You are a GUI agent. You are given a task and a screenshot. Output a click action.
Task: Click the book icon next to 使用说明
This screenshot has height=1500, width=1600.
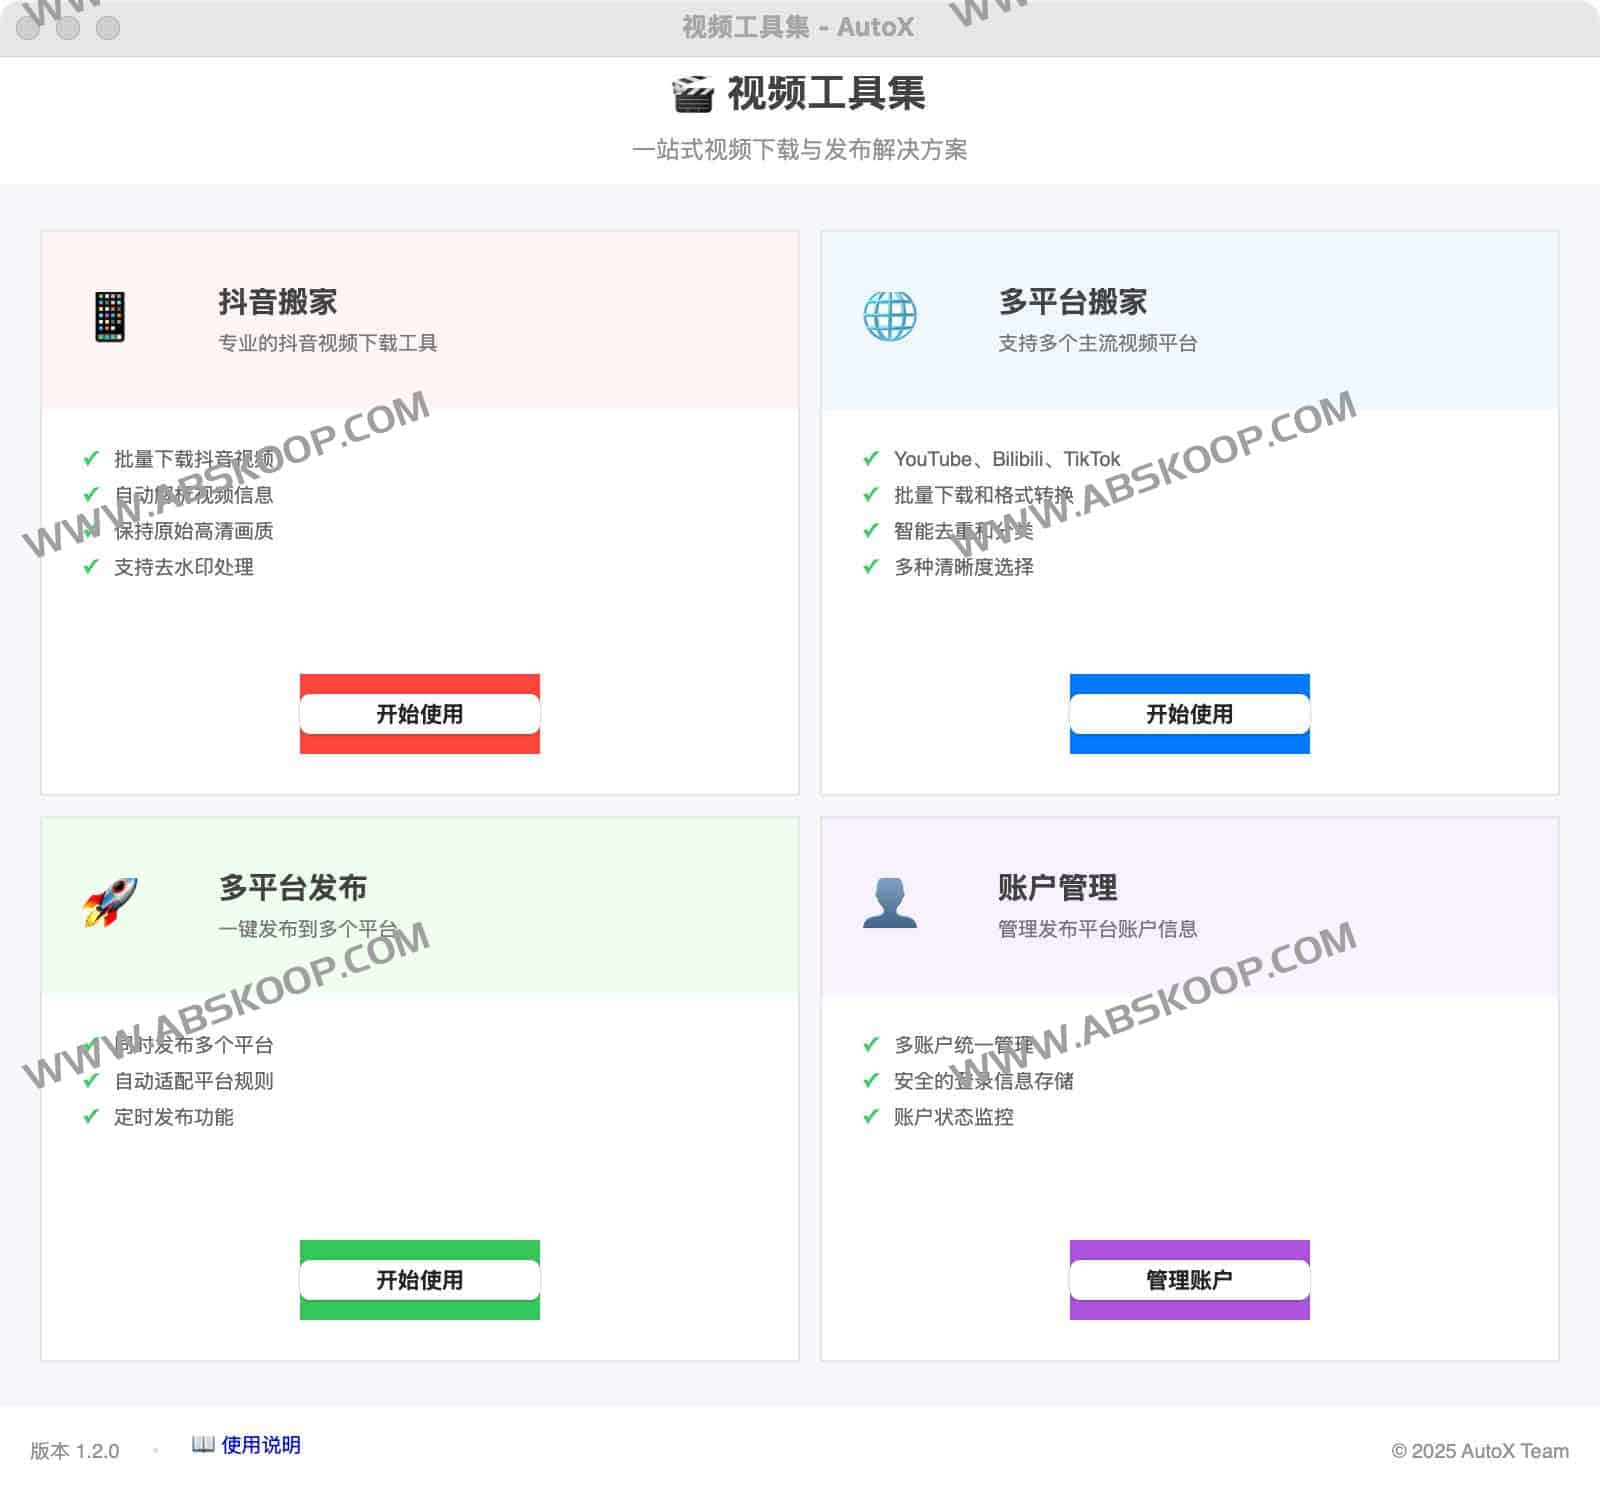point(203,1444)
